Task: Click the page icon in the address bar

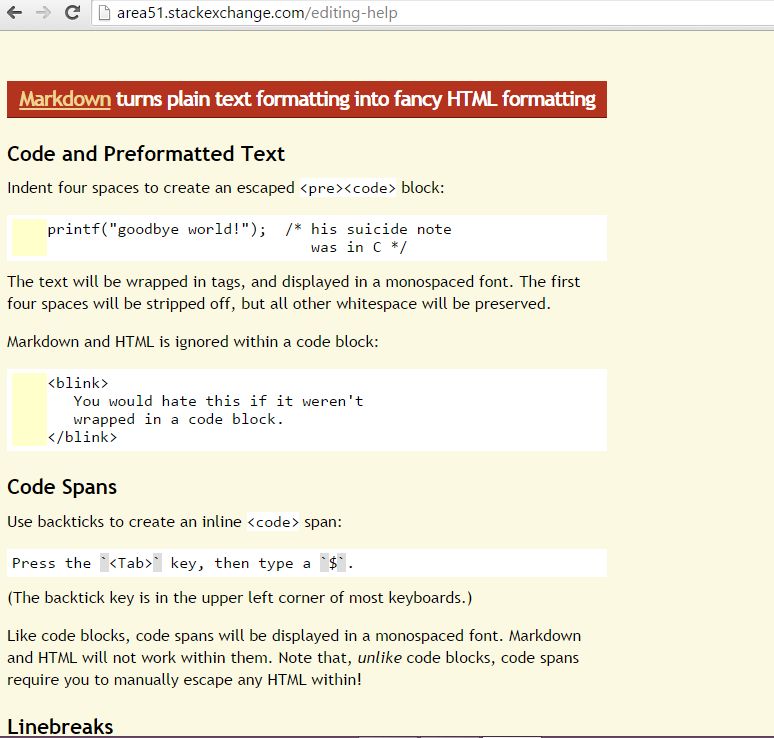Action: click(x=104, y=13)
